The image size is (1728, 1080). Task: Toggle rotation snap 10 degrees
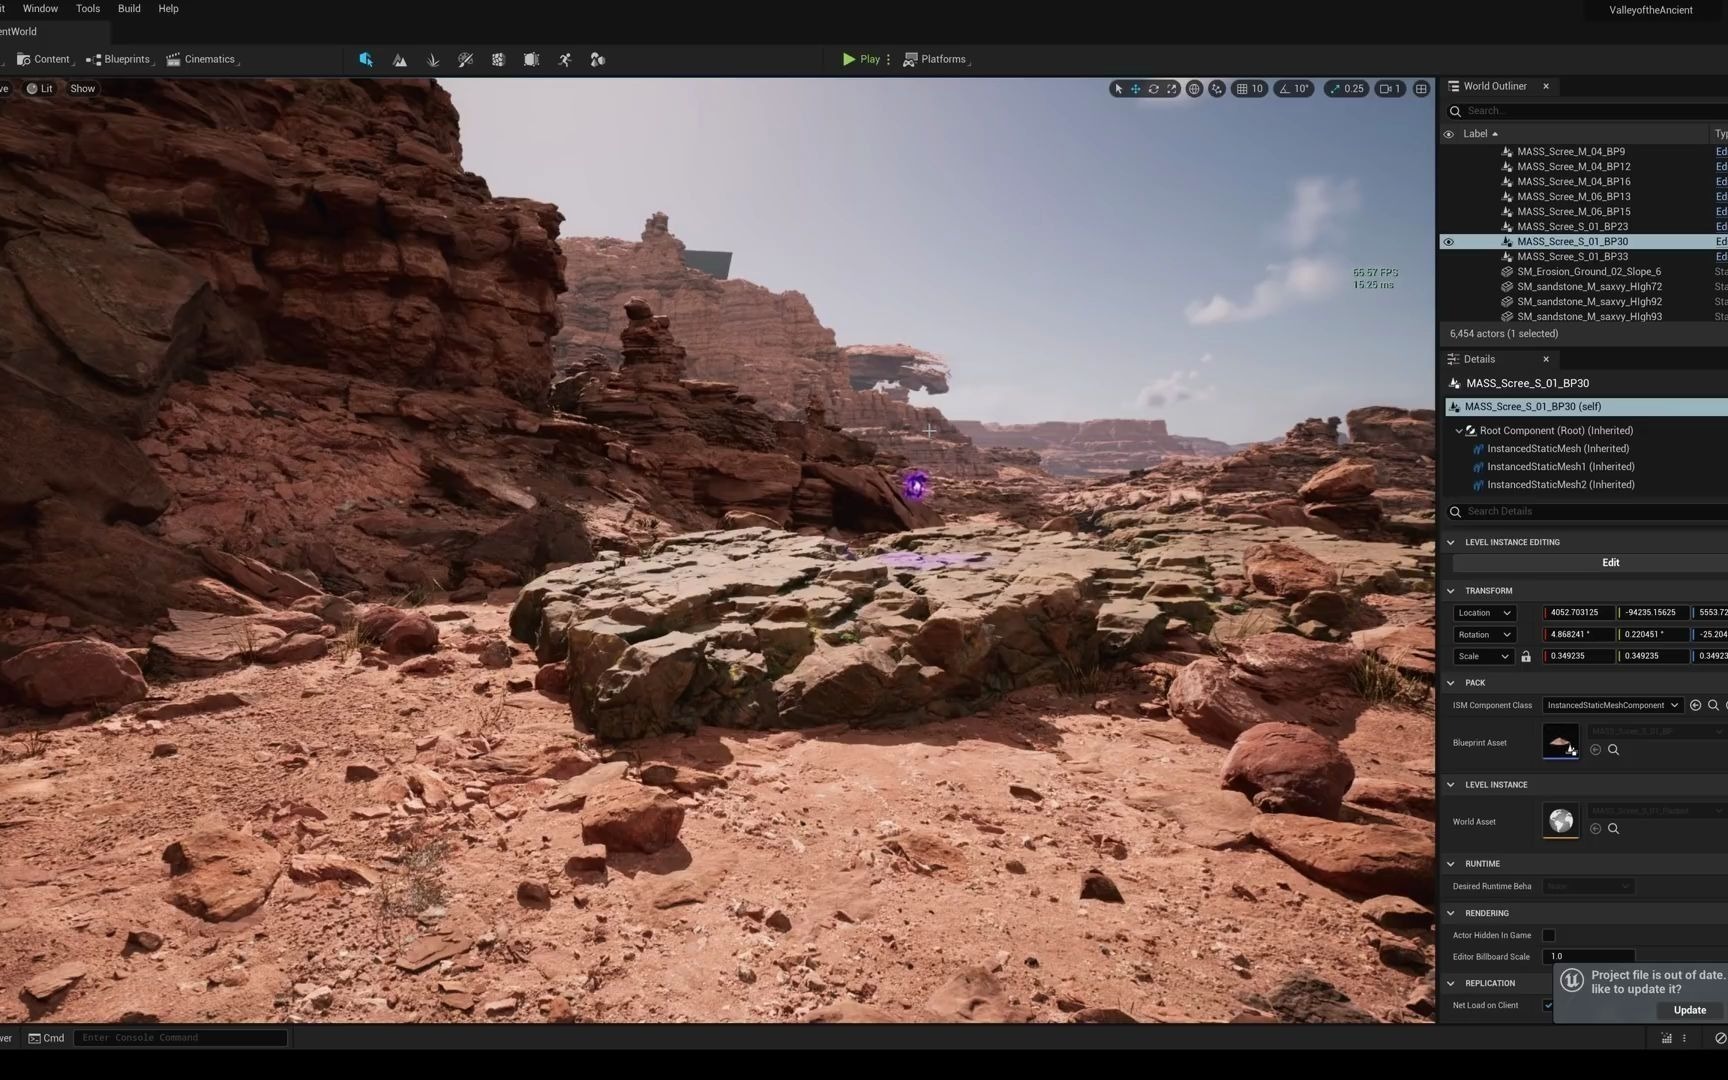(x=1294, y=89)
